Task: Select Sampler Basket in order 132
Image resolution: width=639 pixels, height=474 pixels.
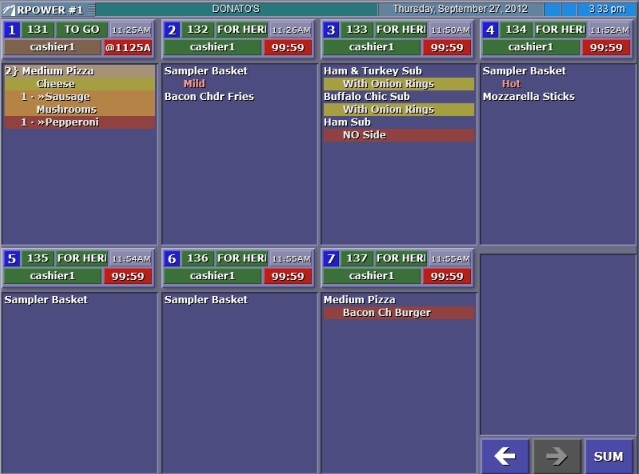Action: pyautogui.click(x=206, y=71)
